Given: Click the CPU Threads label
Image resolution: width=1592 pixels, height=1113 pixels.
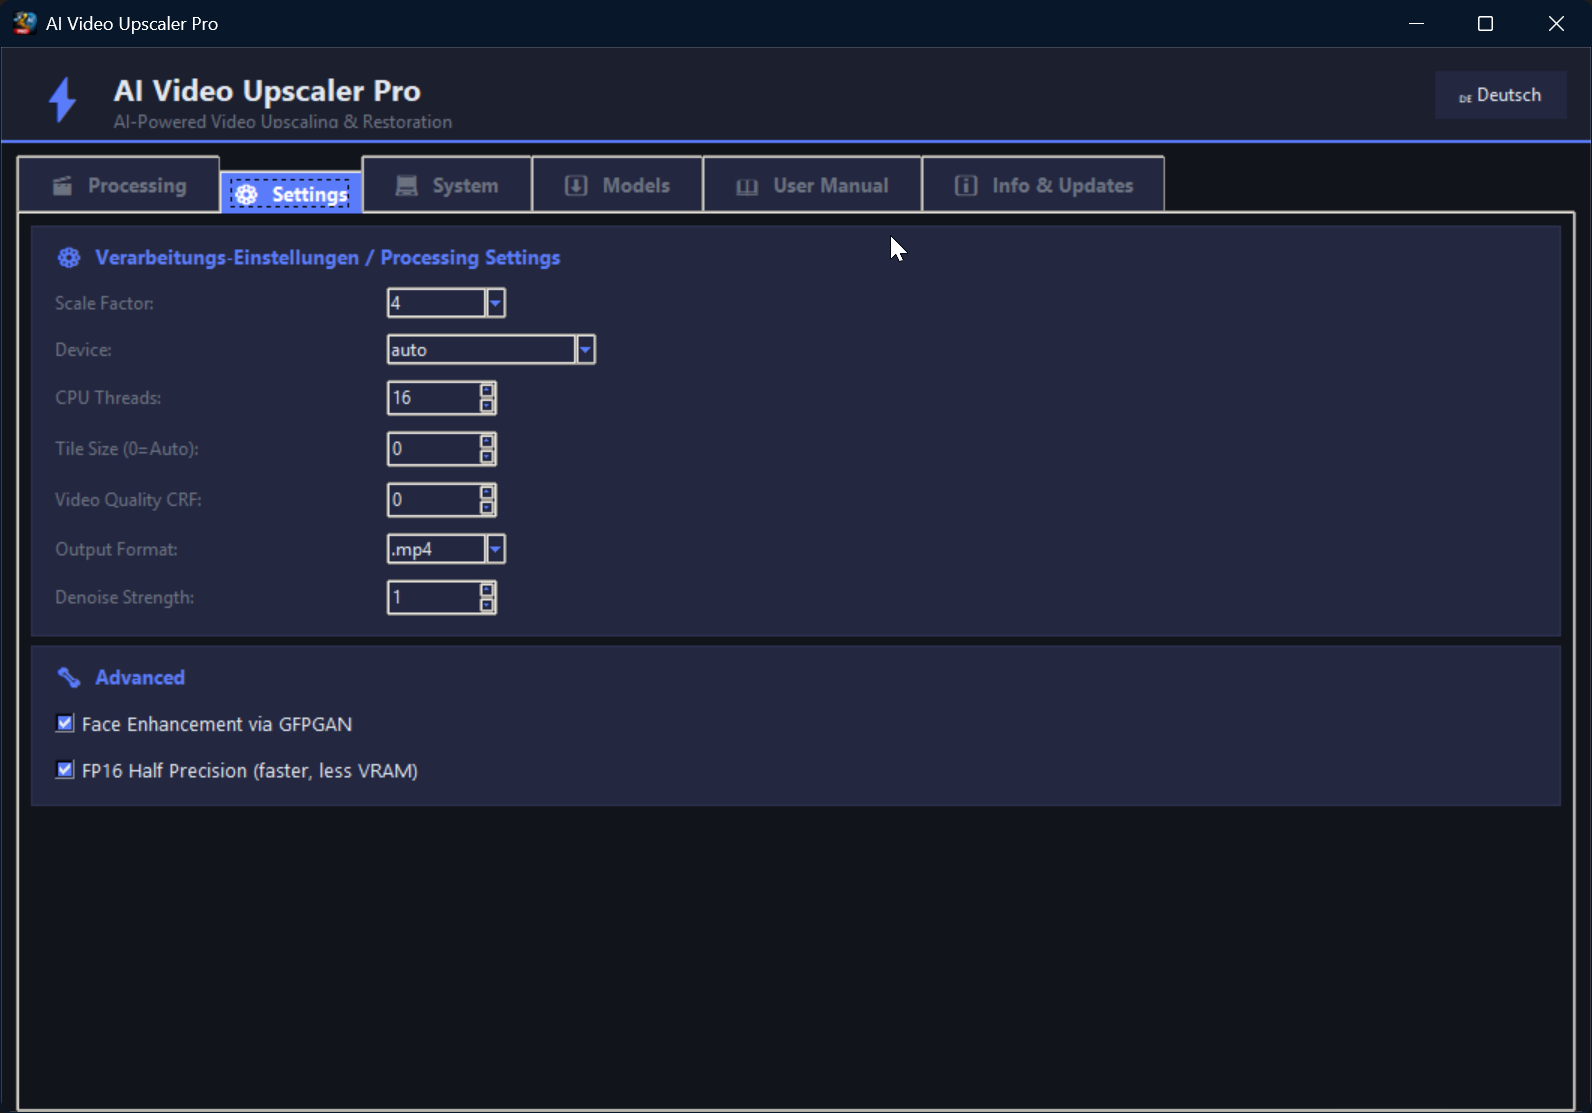Looking at the screenshot, I should coord(108,398).
